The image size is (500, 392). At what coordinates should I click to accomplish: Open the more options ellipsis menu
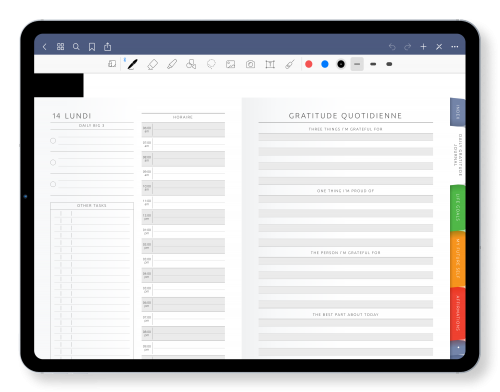point(455,47)
